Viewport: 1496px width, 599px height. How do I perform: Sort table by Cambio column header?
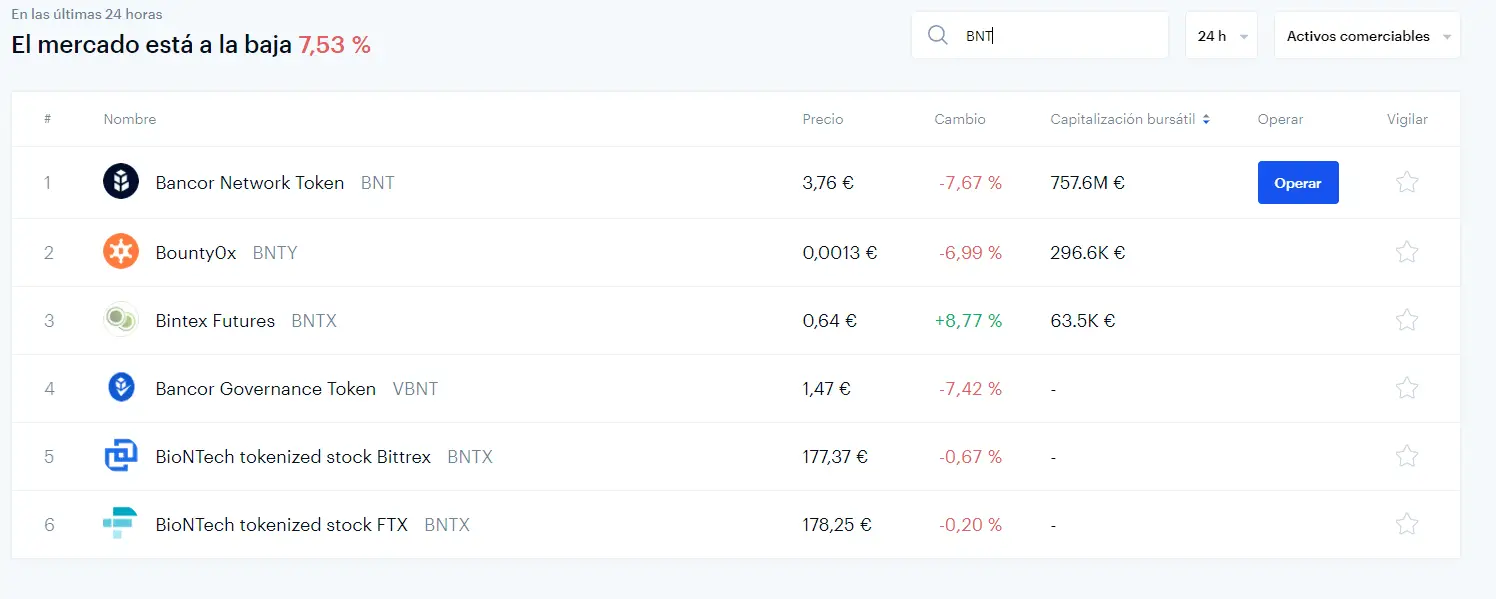(x=960, y=120)
